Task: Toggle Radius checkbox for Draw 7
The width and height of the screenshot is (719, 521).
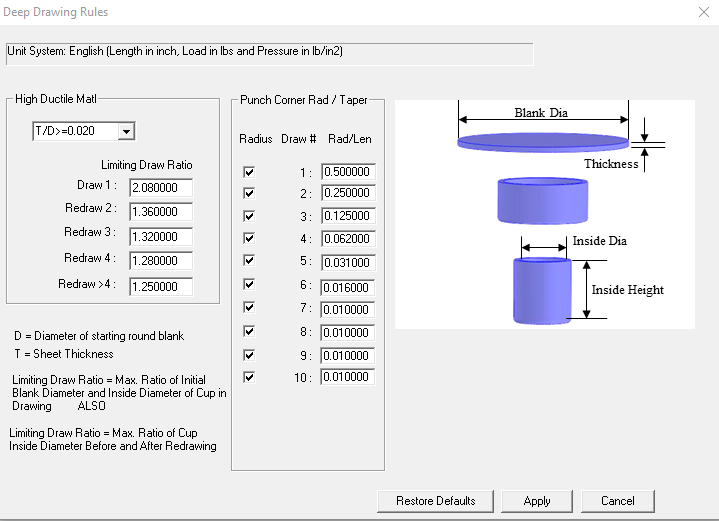Action: point(249,308)
